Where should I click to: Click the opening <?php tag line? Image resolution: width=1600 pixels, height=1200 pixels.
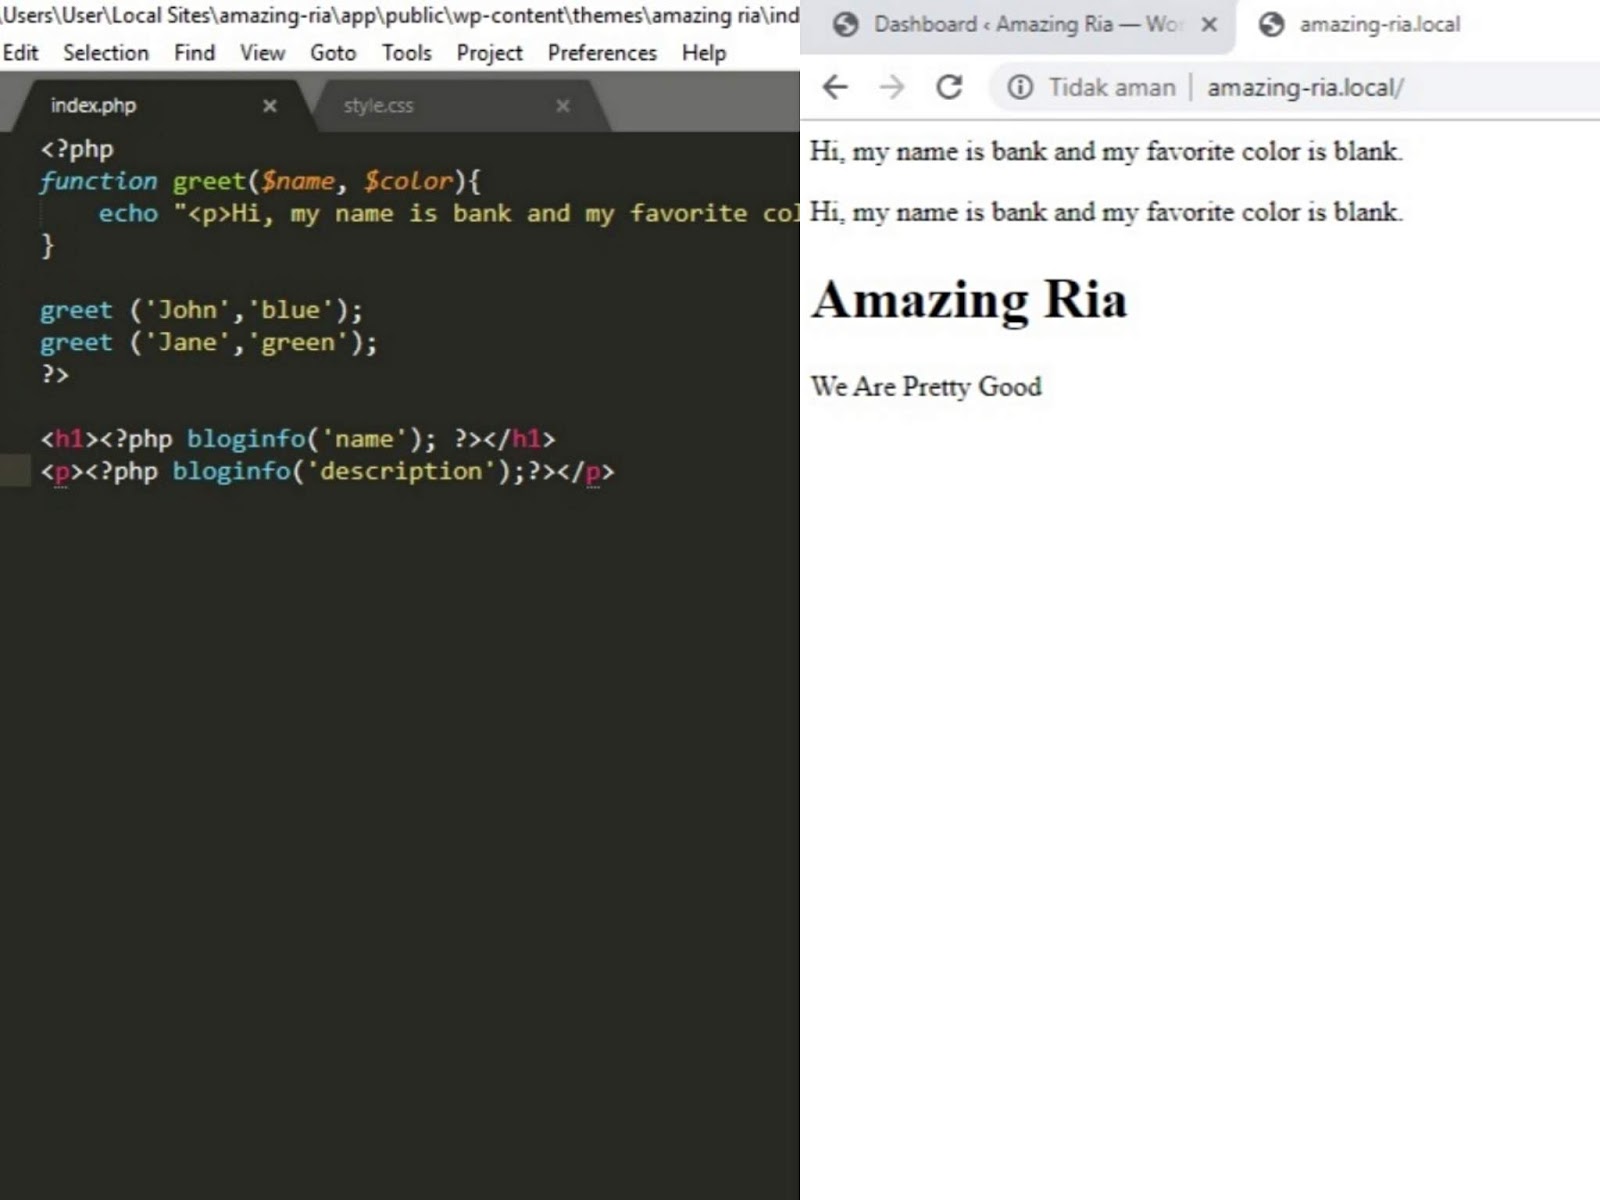tap(77, 149)
